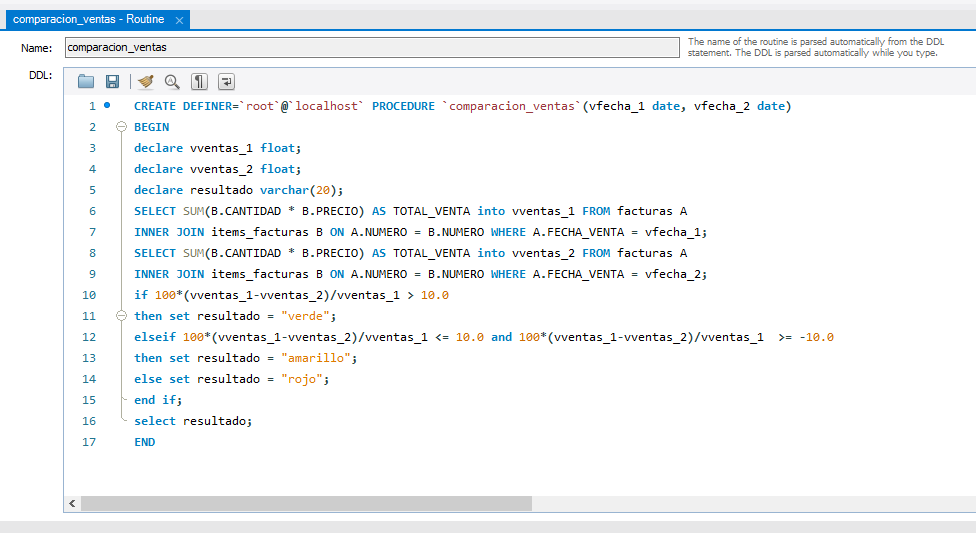This screenshot has height=533, width=976.
Task: Click PROCEDURE keyword on line 1
Action: (x=403, y=106)
